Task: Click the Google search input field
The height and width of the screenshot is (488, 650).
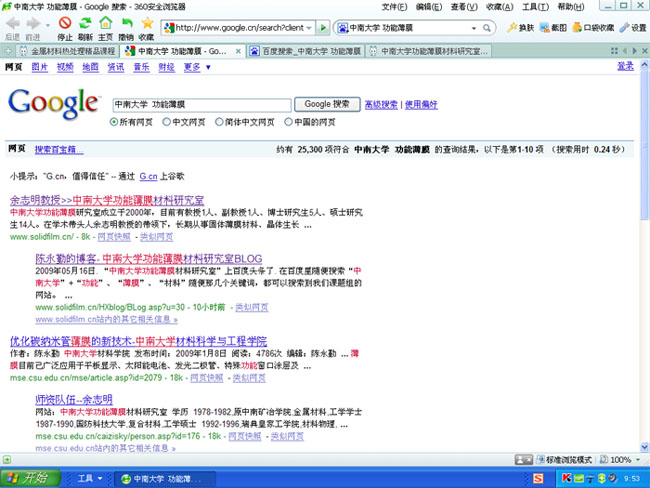Action: tap(202, 105)
